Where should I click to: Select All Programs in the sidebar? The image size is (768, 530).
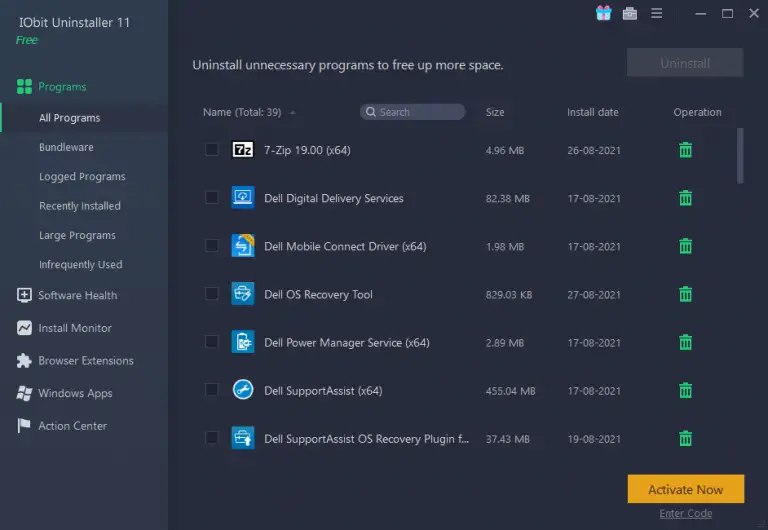coord(70,118)
